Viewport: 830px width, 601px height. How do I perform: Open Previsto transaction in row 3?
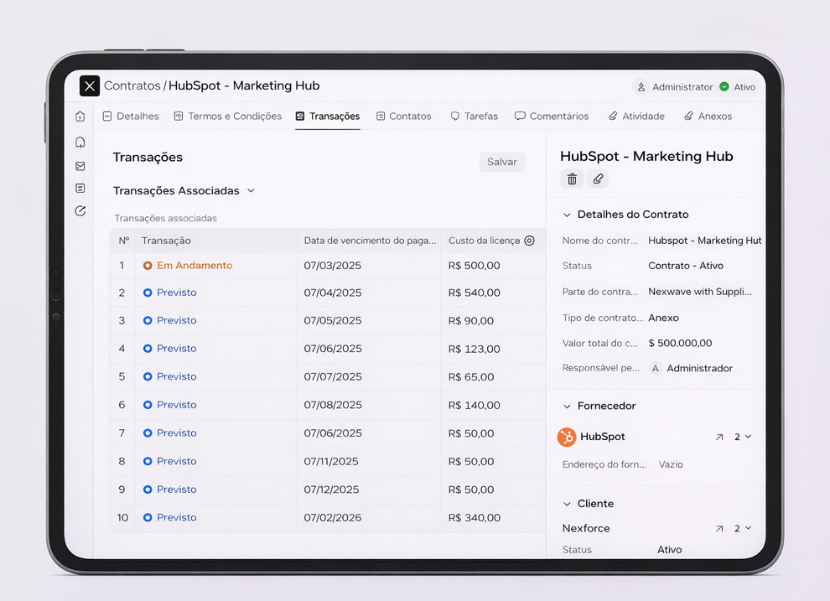click(176, 321)
